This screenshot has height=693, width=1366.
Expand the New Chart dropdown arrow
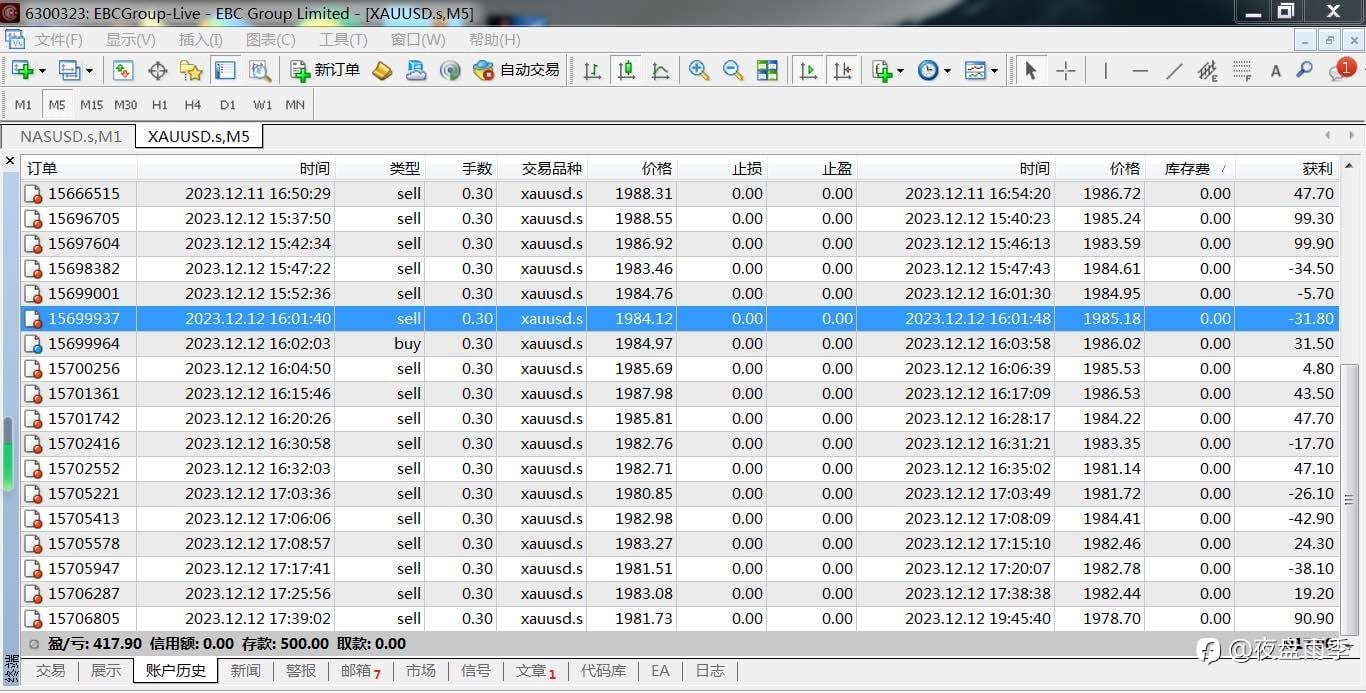point(42,71)
